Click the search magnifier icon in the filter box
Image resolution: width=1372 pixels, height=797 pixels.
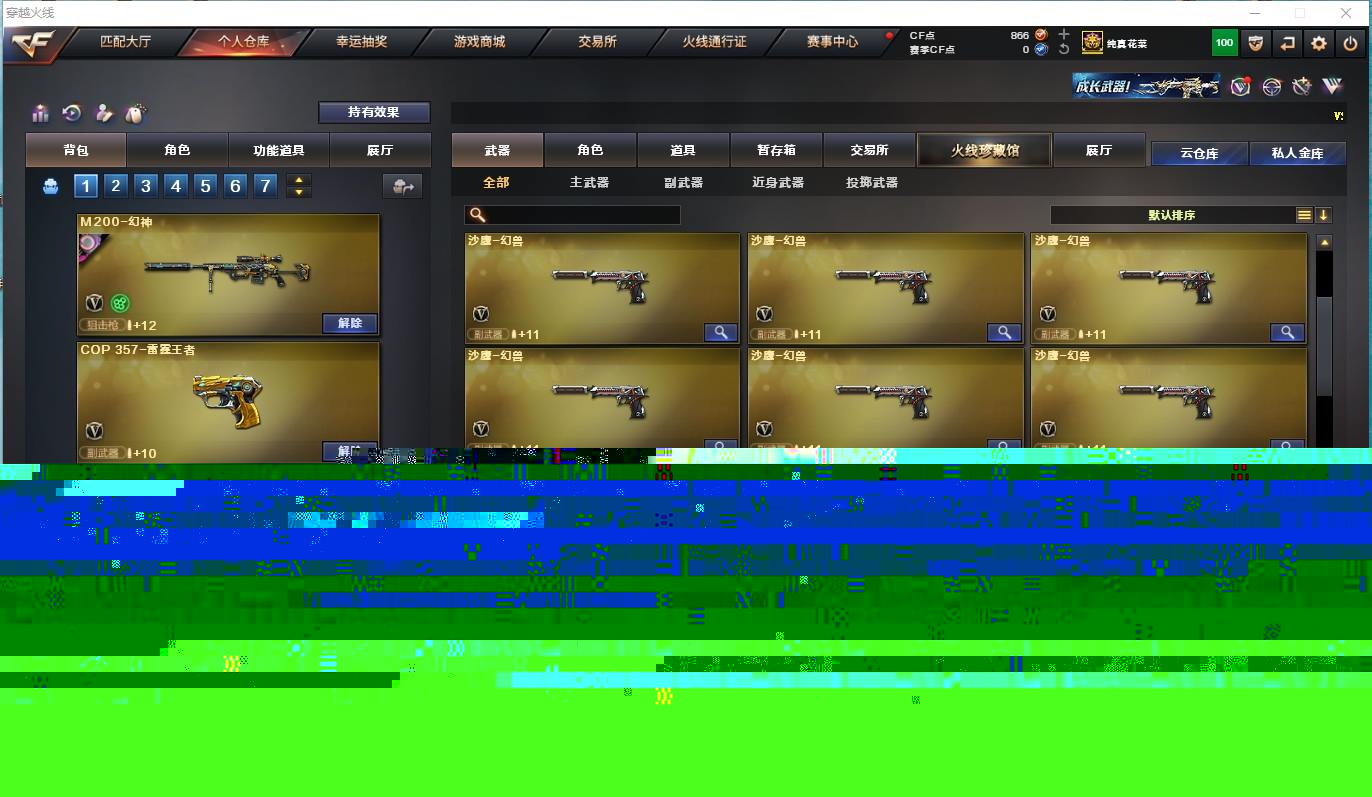(478, 215)
